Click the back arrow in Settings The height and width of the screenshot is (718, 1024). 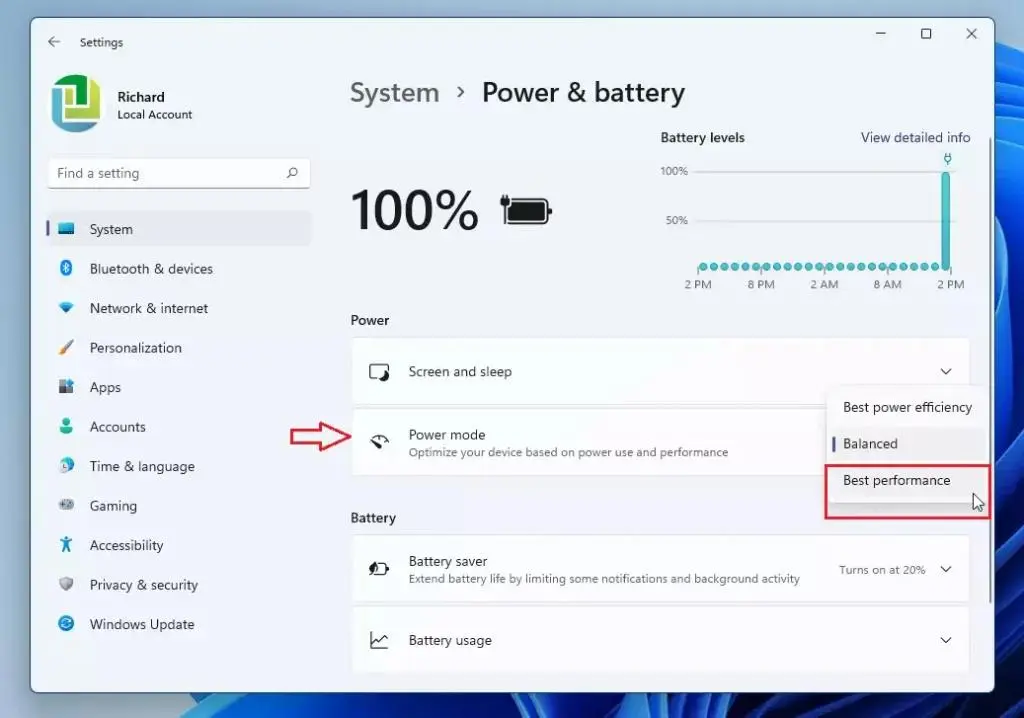click(x=54, y=42)
